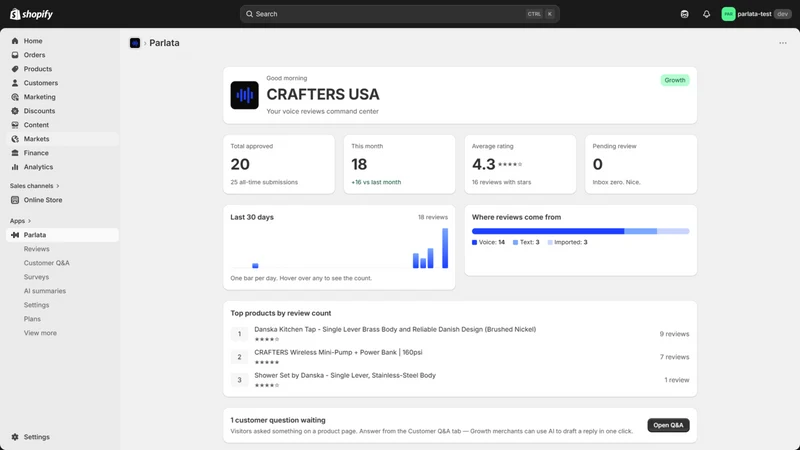The width and height of the screenshot is (800, 450).
Task: Click the Online Store icon
Action: [x=15, y=200]
